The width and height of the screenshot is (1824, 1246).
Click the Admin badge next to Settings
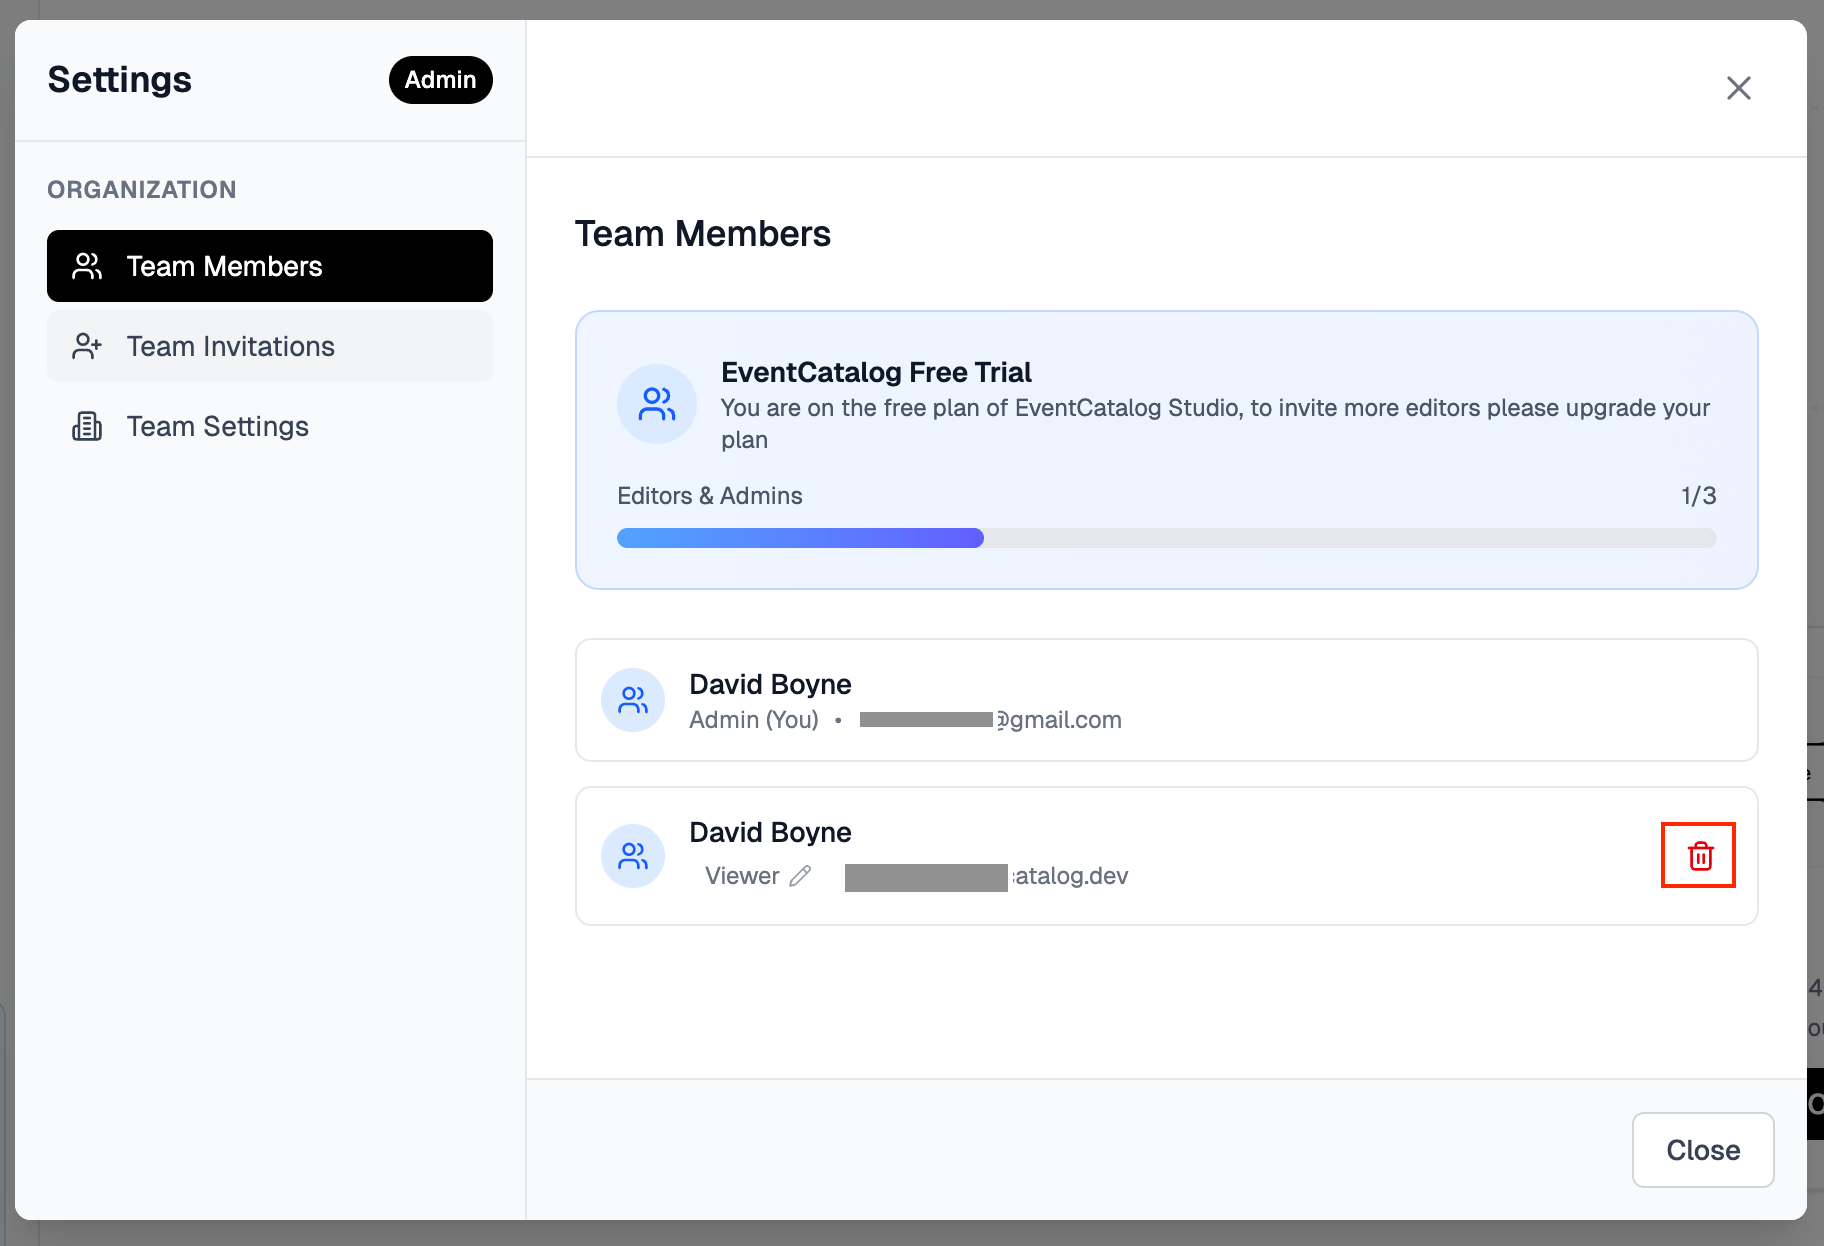[440, 80]
